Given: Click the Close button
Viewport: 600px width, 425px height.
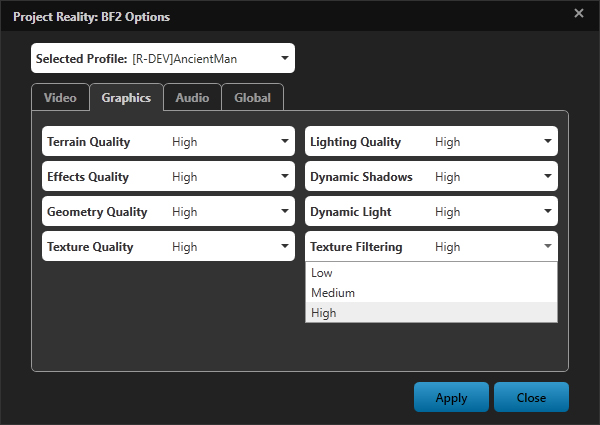Looking at the screenshot, I should 531,397.
